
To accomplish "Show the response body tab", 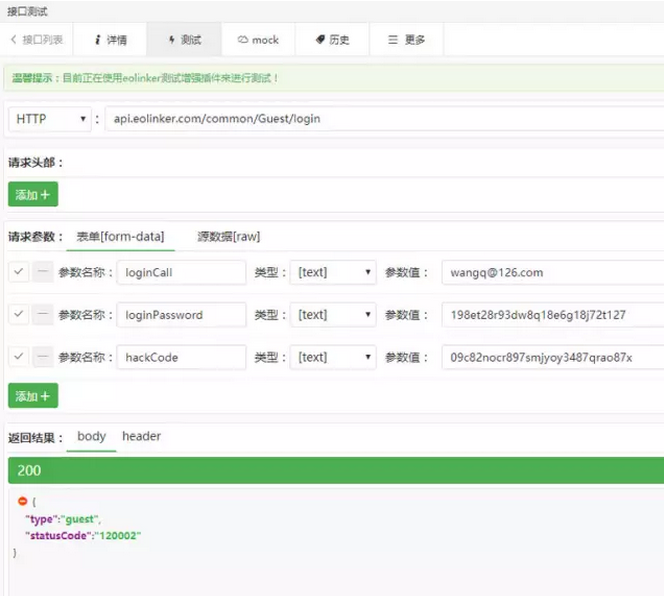I will click(x=91, y=436).
